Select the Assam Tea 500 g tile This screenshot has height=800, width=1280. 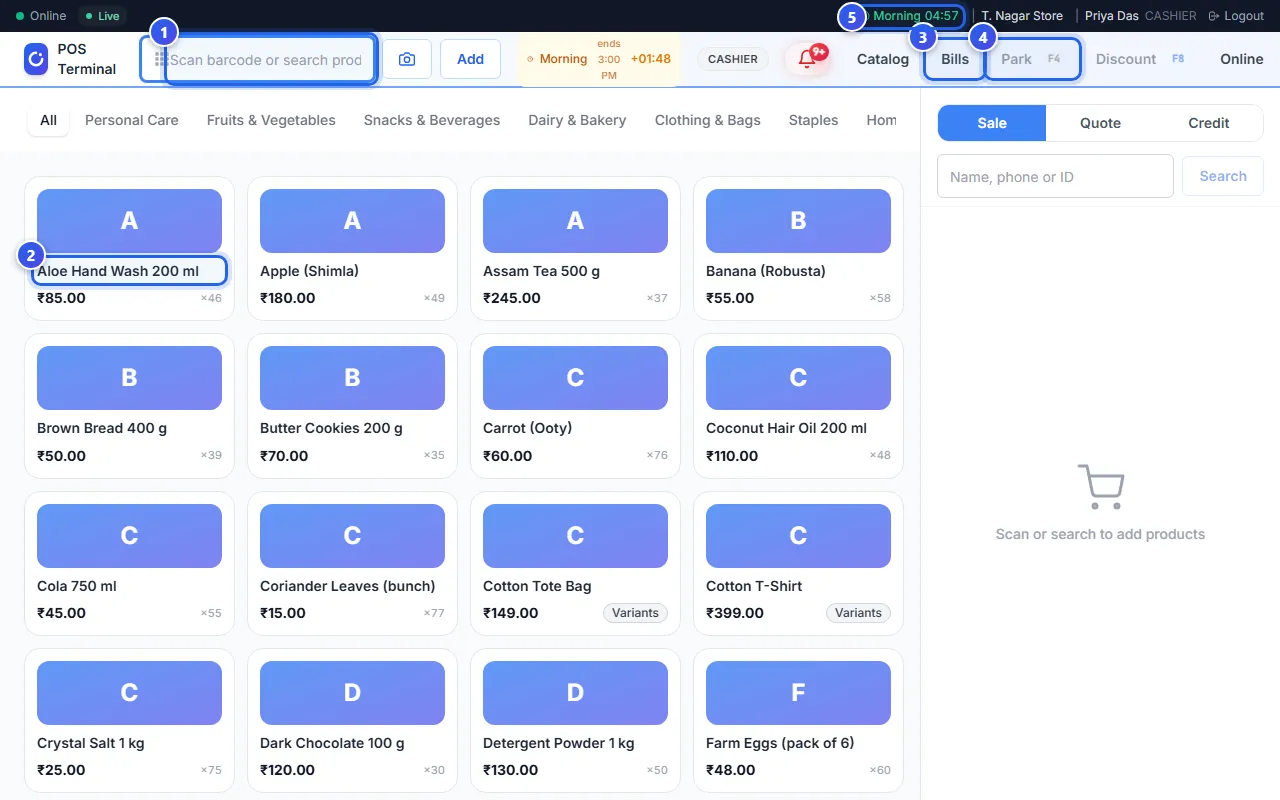coord(575,249)
